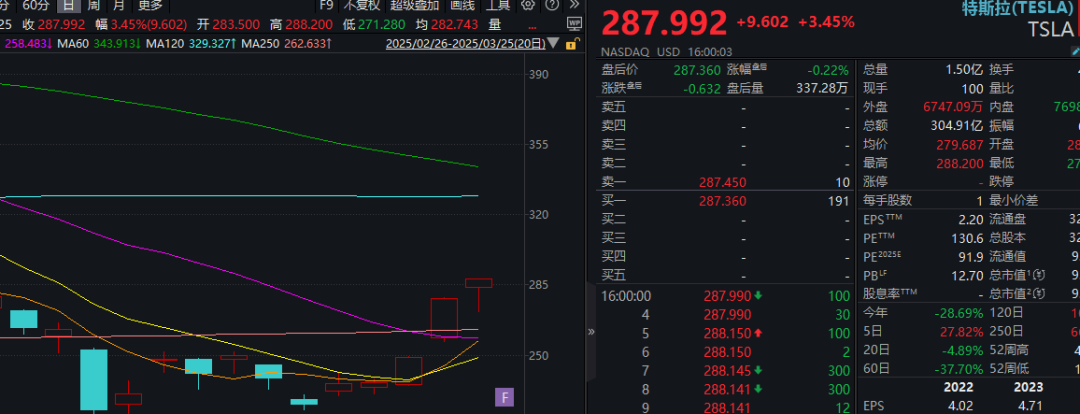Click the large price 287.992
This screenshot has height=414, width=1080.
(664, 23)
